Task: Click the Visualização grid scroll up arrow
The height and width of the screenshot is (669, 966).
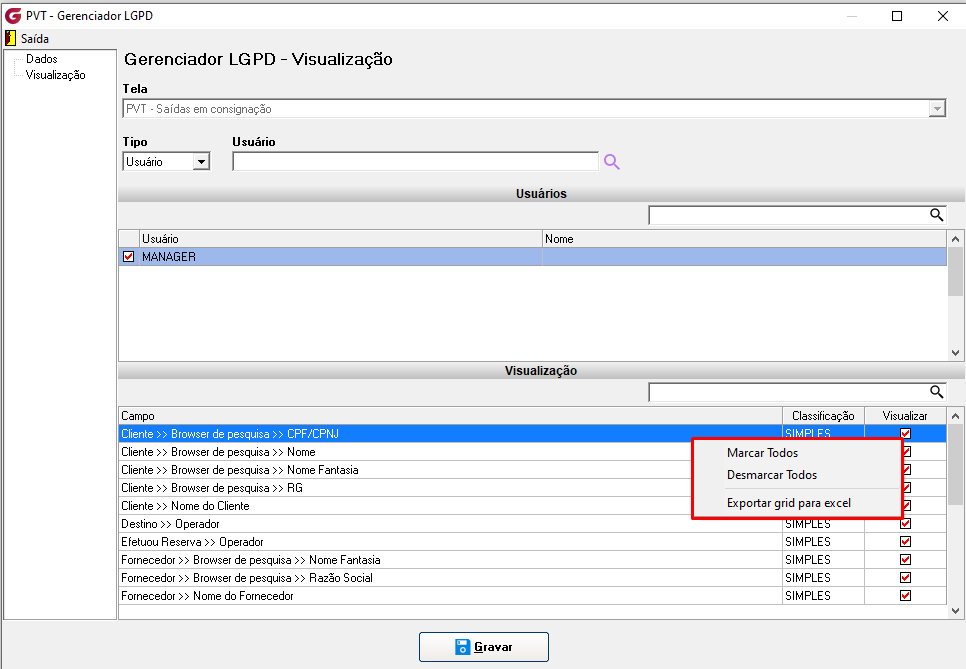Action: tap(956, 416)
